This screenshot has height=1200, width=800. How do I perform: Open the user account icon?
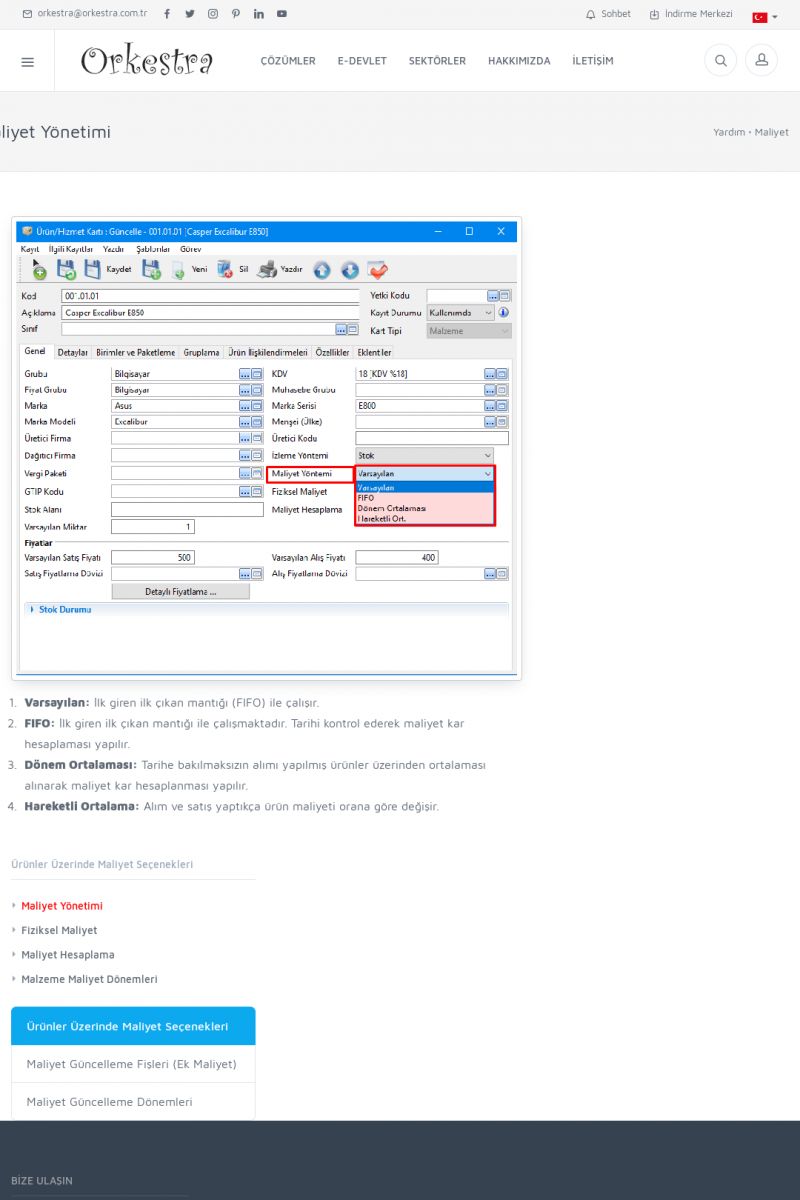(x=761, y=61)
